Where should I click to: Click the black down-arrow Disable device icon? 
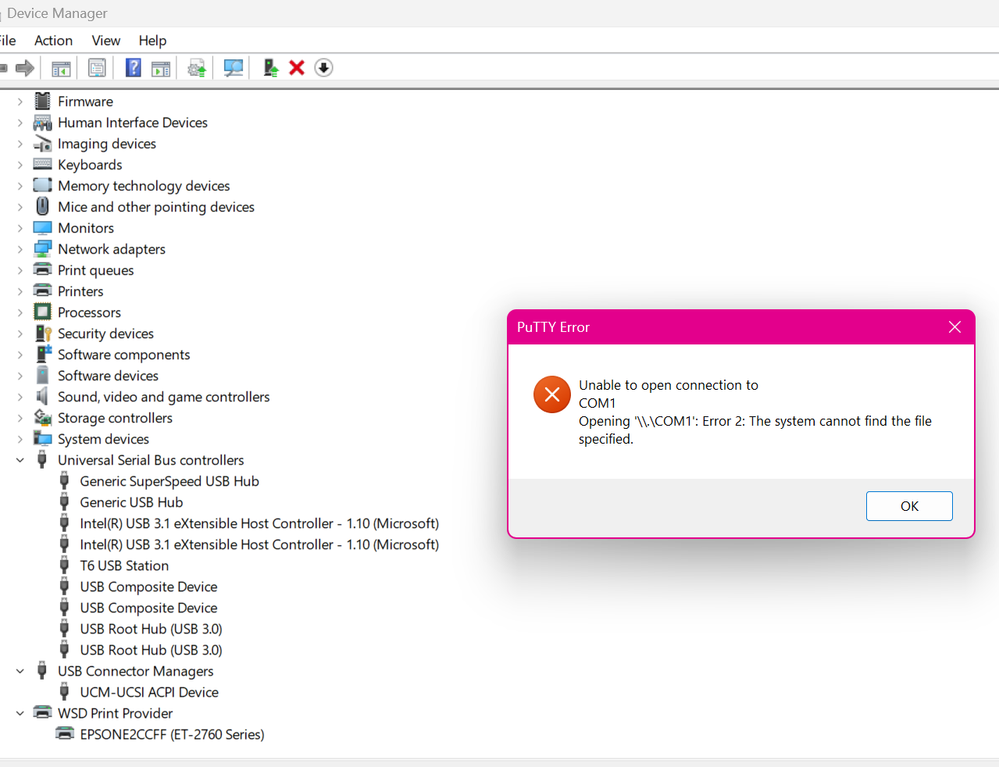click(323, 68)
